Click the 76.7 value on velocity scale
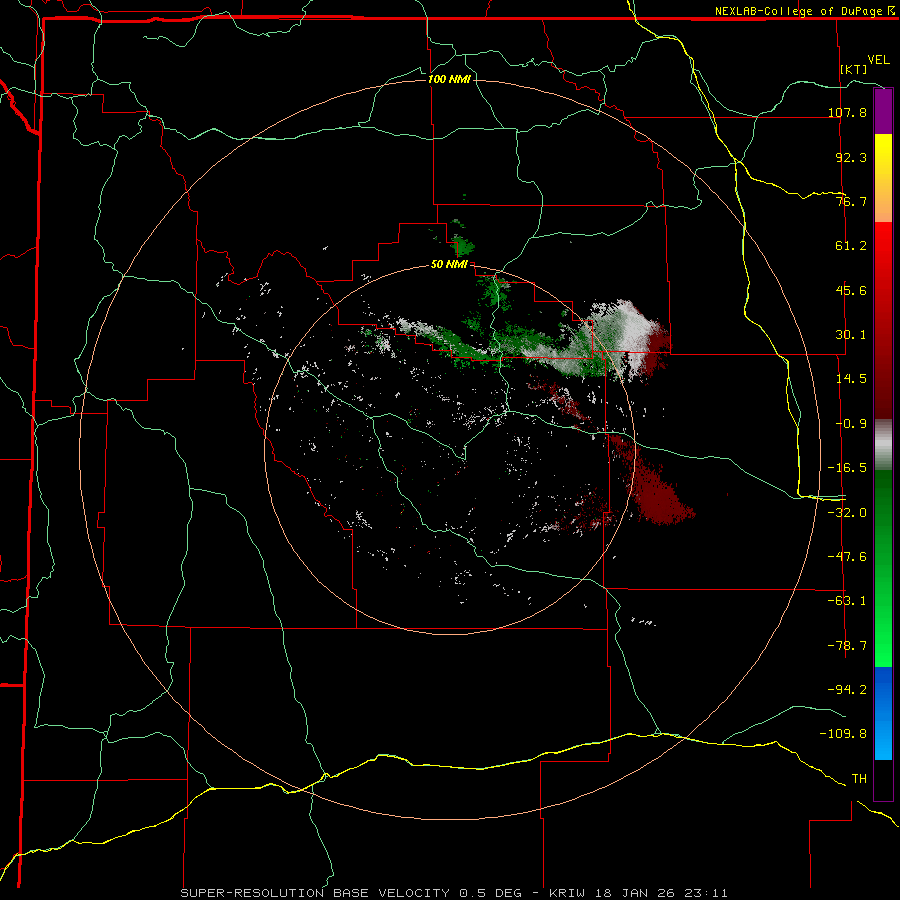 [851, 201]
